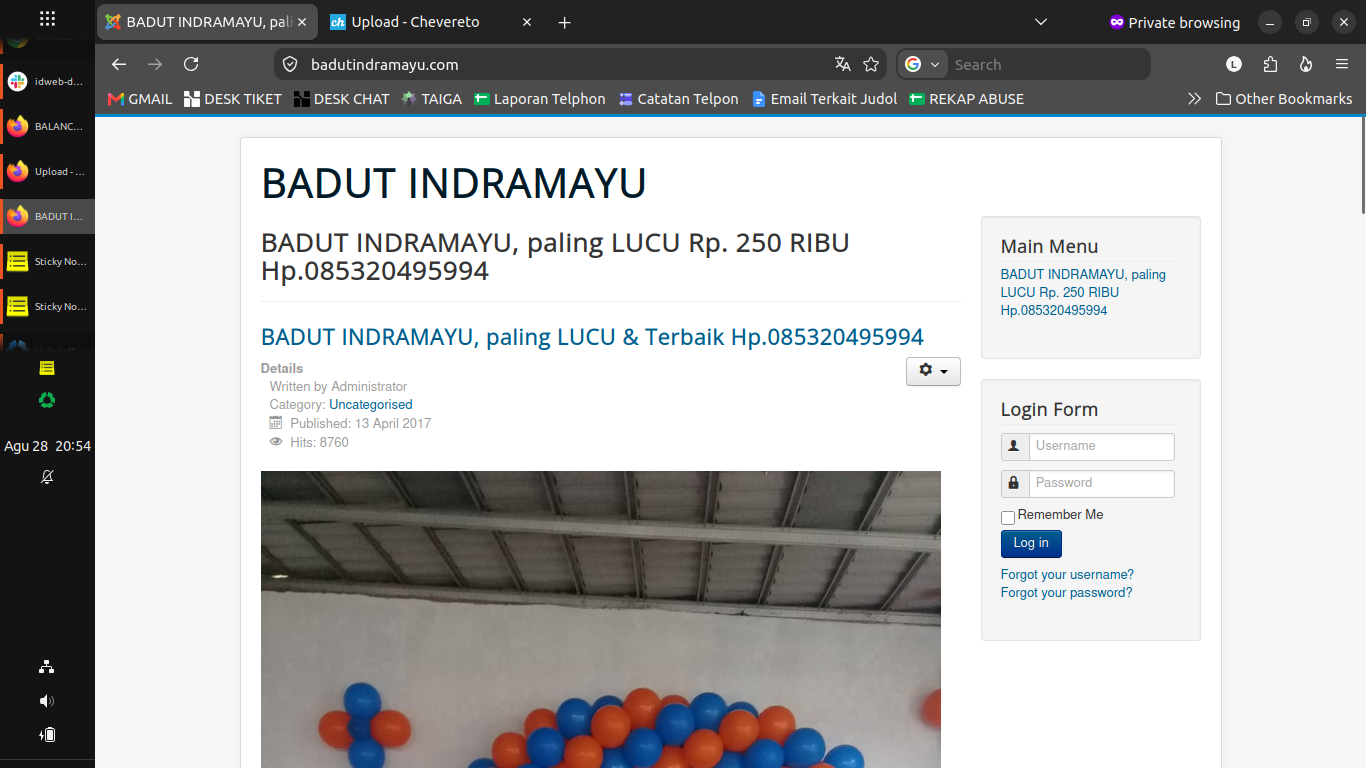Click the BADUT INDRAMAYU site title

tap(454, 184)
